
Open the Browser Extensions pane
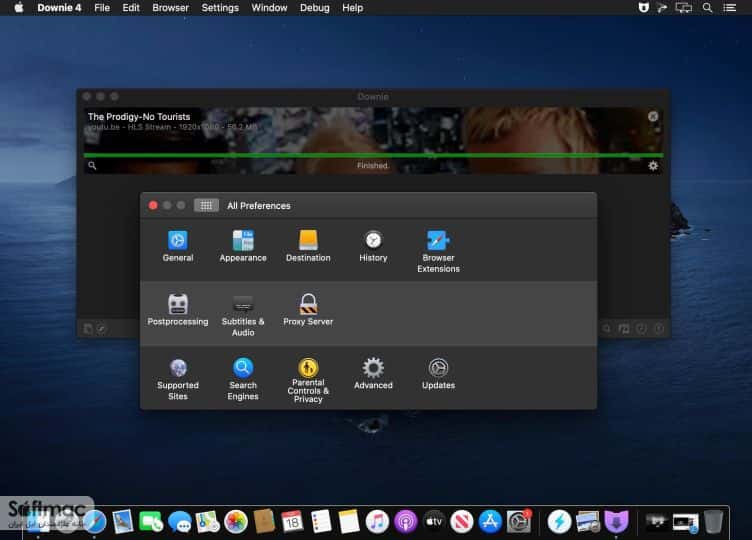[x=438, y=251]
